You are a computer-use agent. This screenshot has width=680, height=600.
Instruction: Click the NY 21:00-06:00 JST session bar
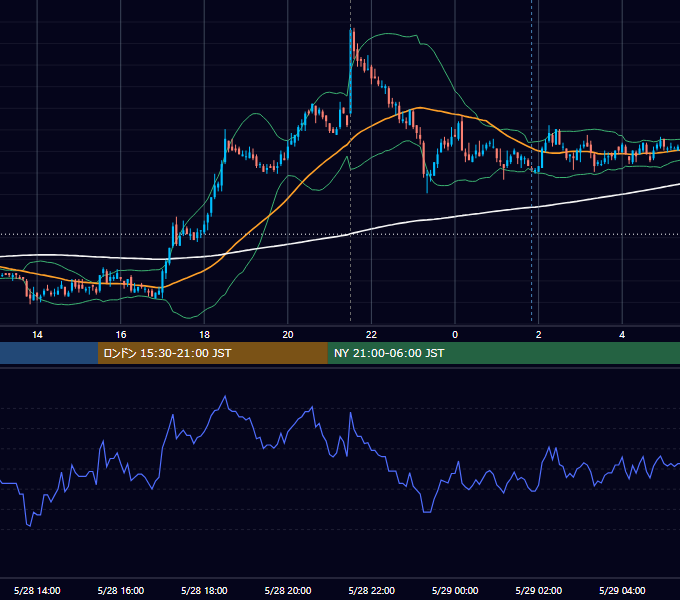pos(503,353)
